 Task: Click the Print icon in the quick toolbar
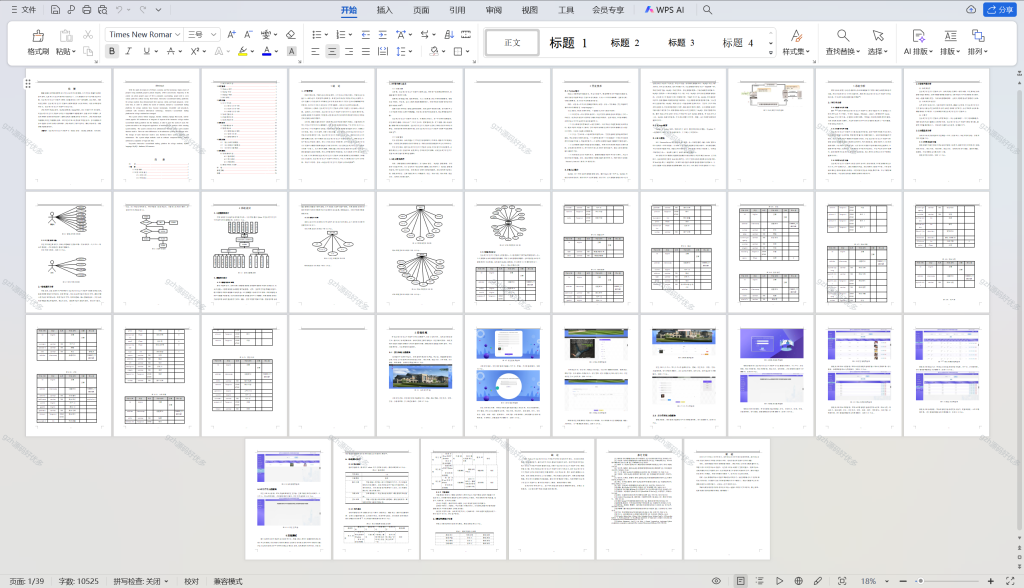[x=86, y=10]
